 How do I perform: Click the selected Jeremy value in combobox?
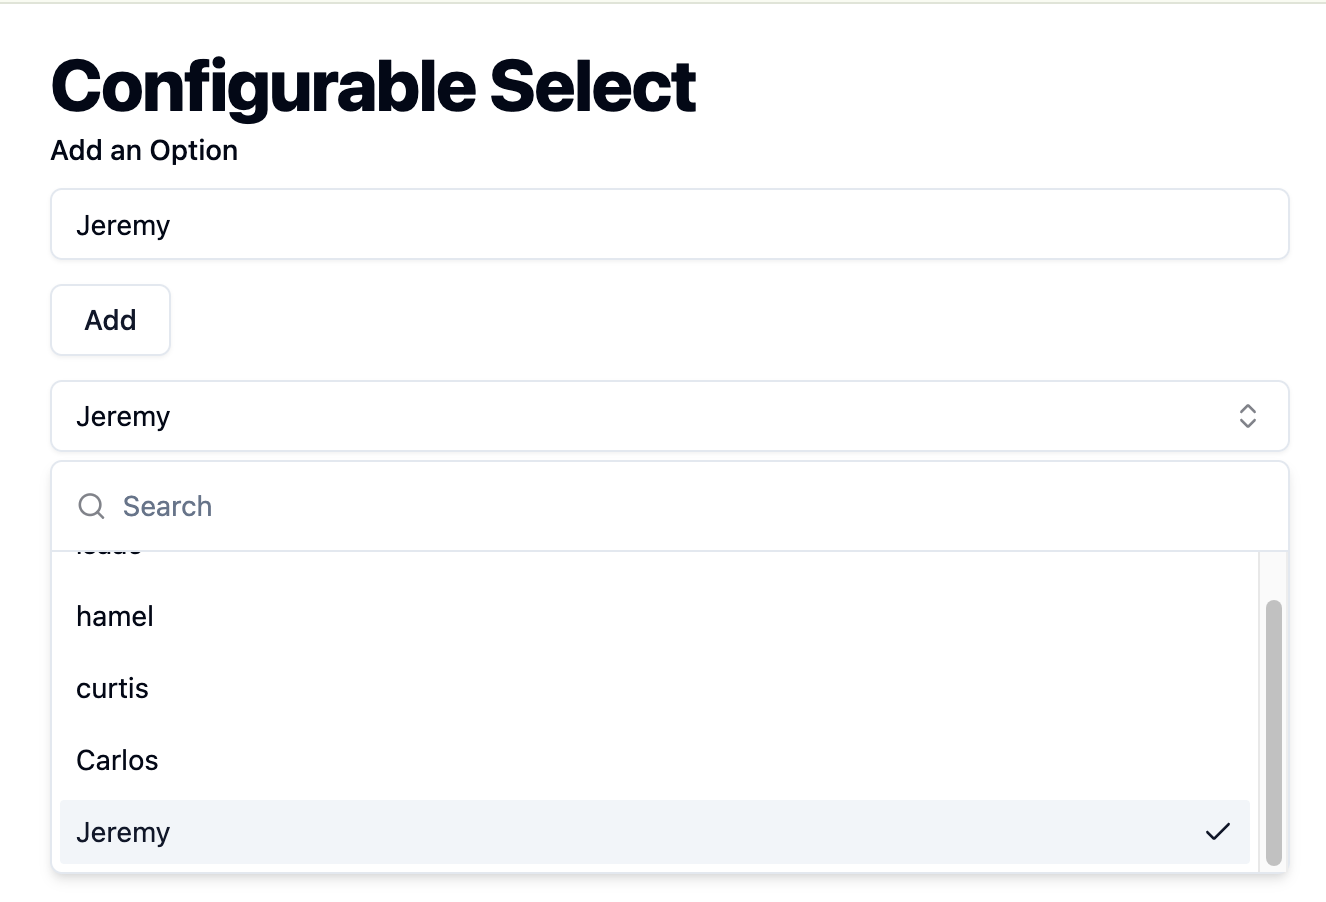(123, 417)
